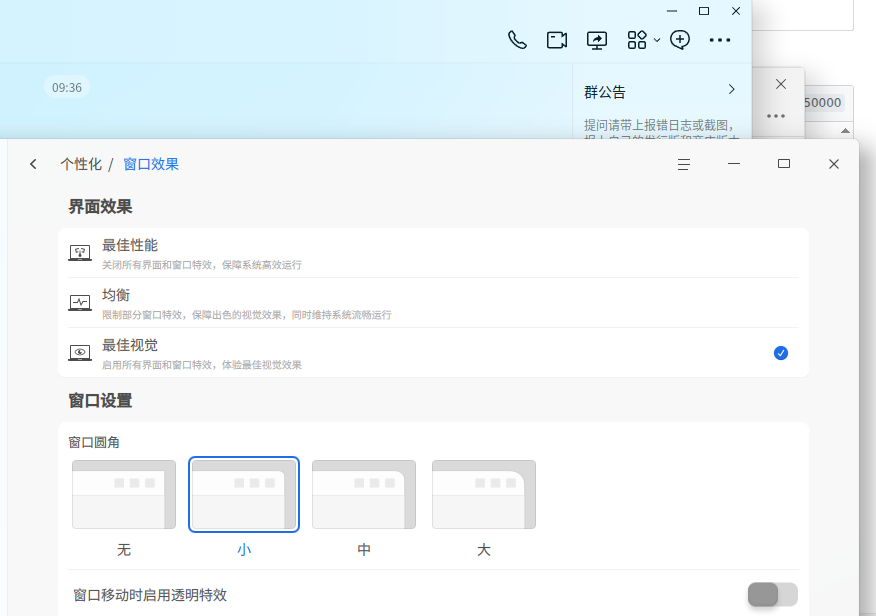Close the 窗口效果 settings window

[834, 164]
